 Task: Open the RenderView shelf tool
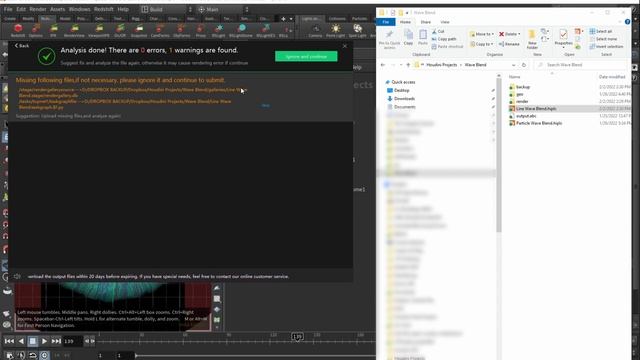(x=74, y=31)
